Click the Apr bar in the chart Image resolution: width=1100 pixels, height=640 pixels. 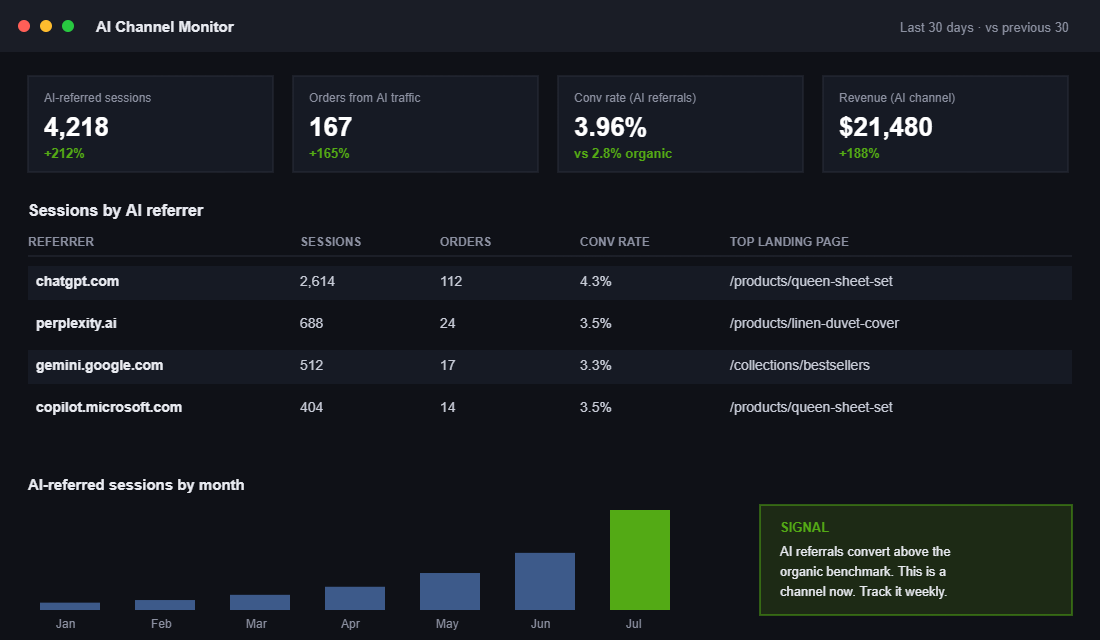point(355,598)
